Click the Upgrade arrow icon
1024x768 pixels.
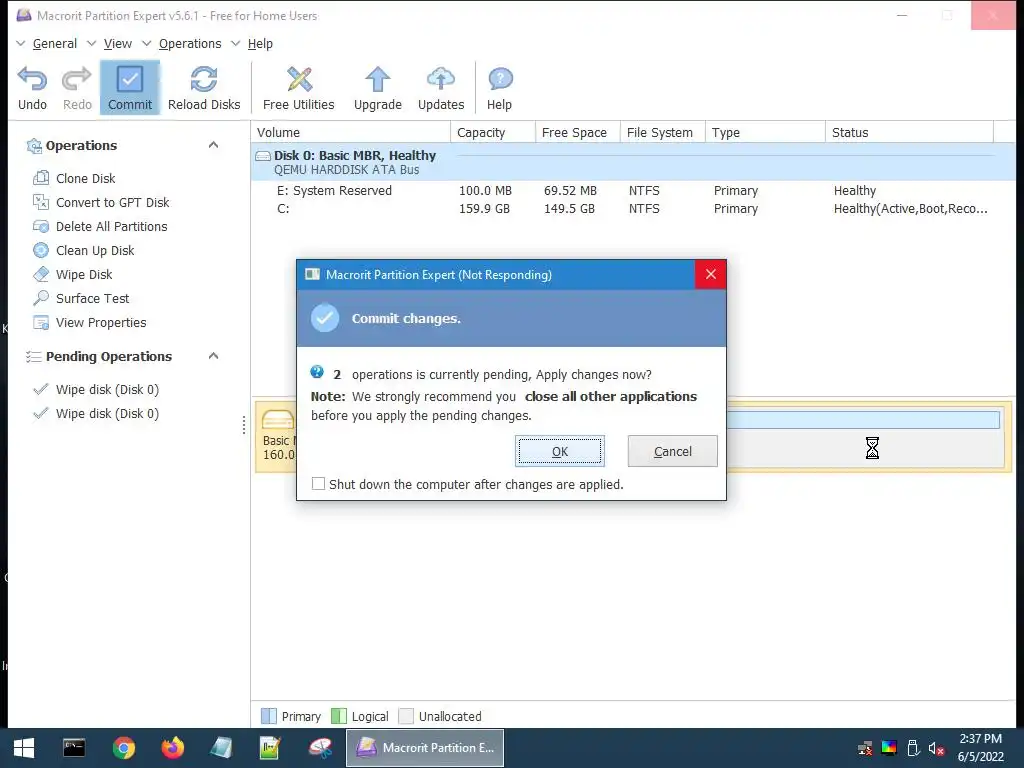pos(377,79)
